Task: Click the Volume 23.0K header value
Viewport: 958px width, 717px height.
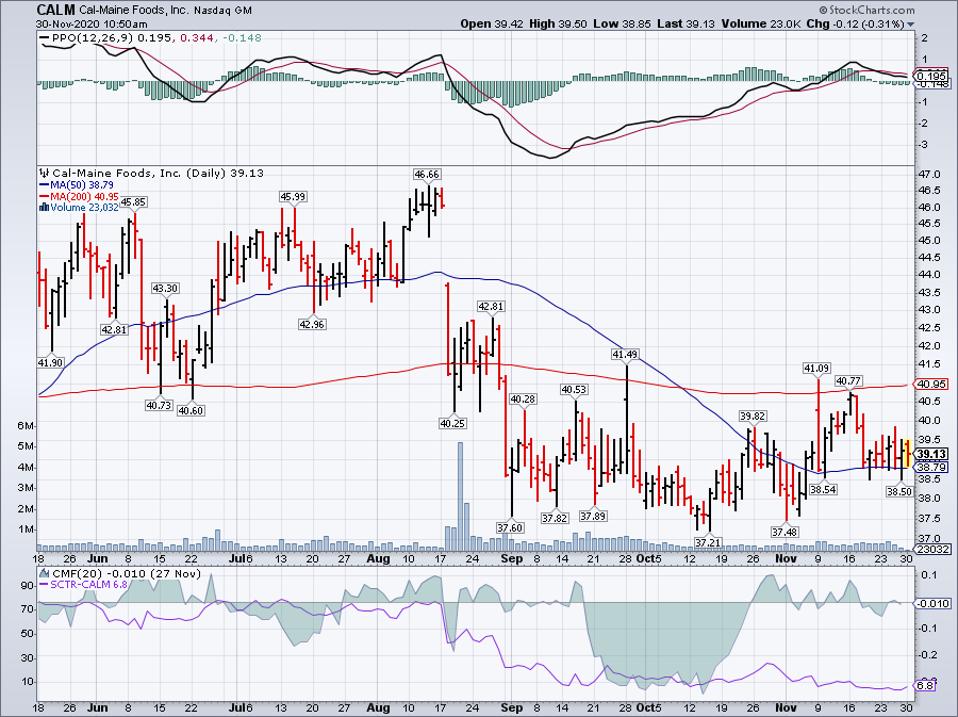Action: (x=761, y=24)
